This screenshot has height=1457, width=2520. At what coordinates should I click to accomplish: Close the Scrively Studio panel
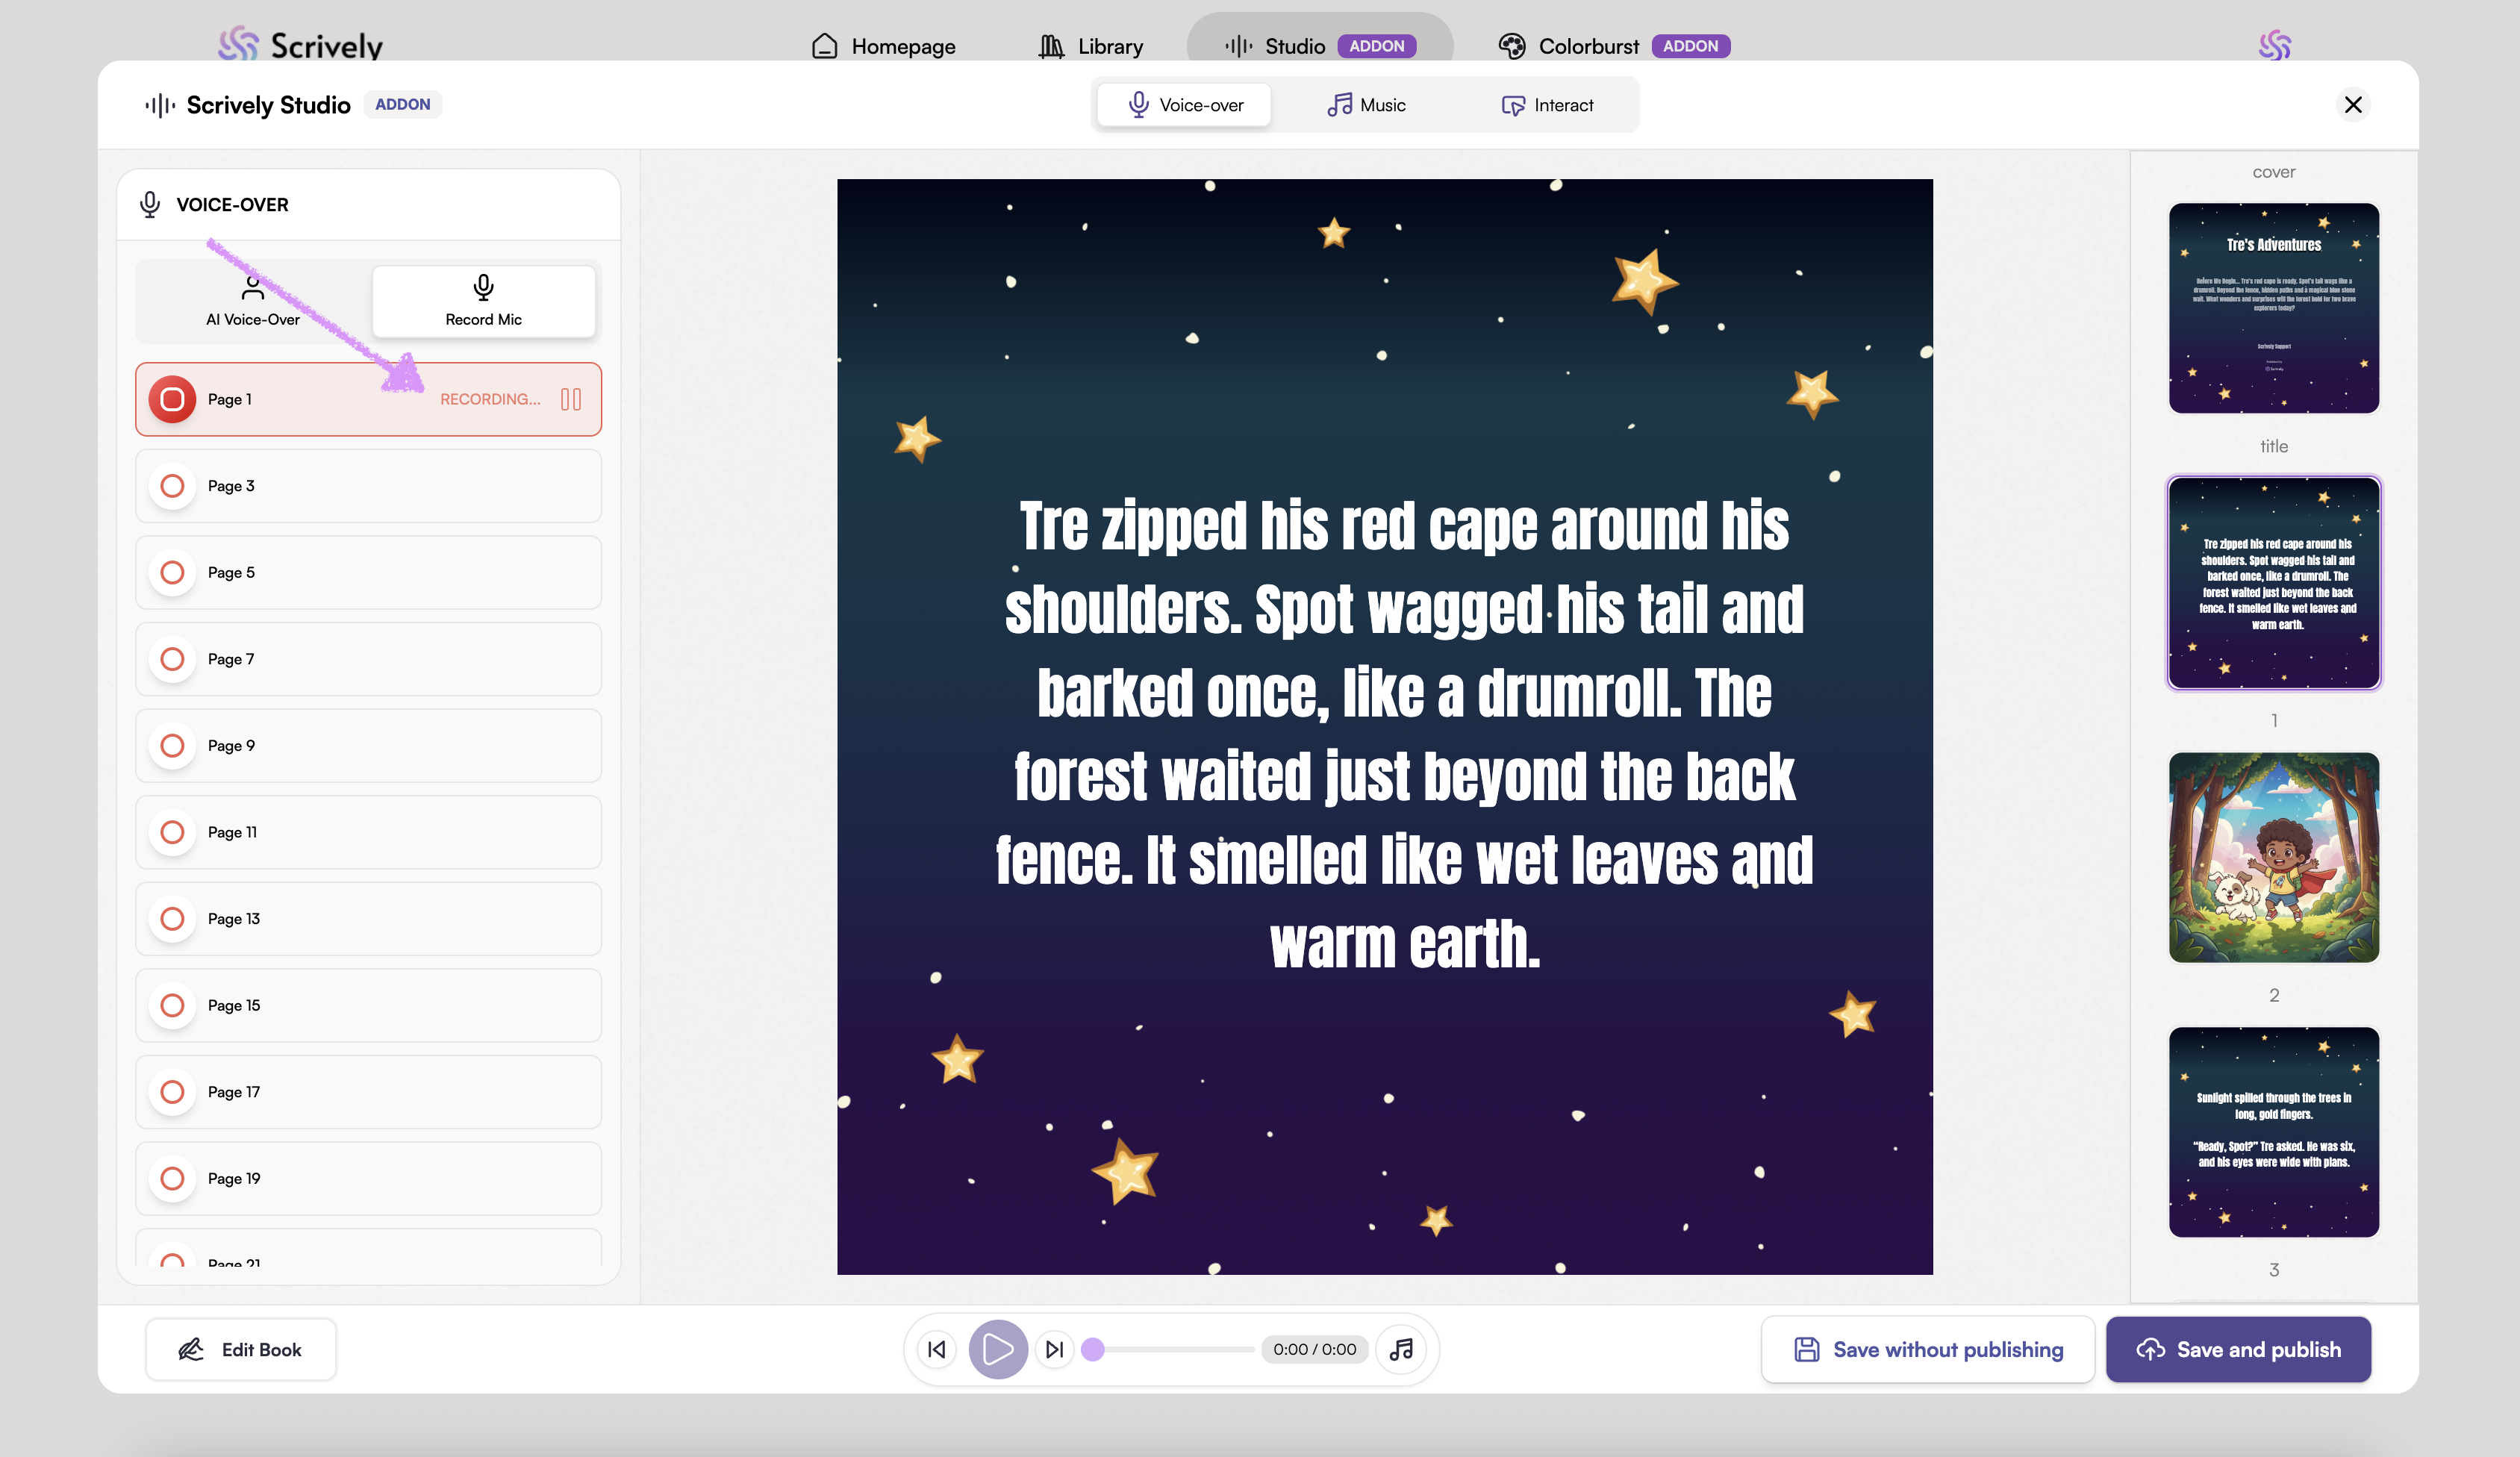(x=2352, y=104)
